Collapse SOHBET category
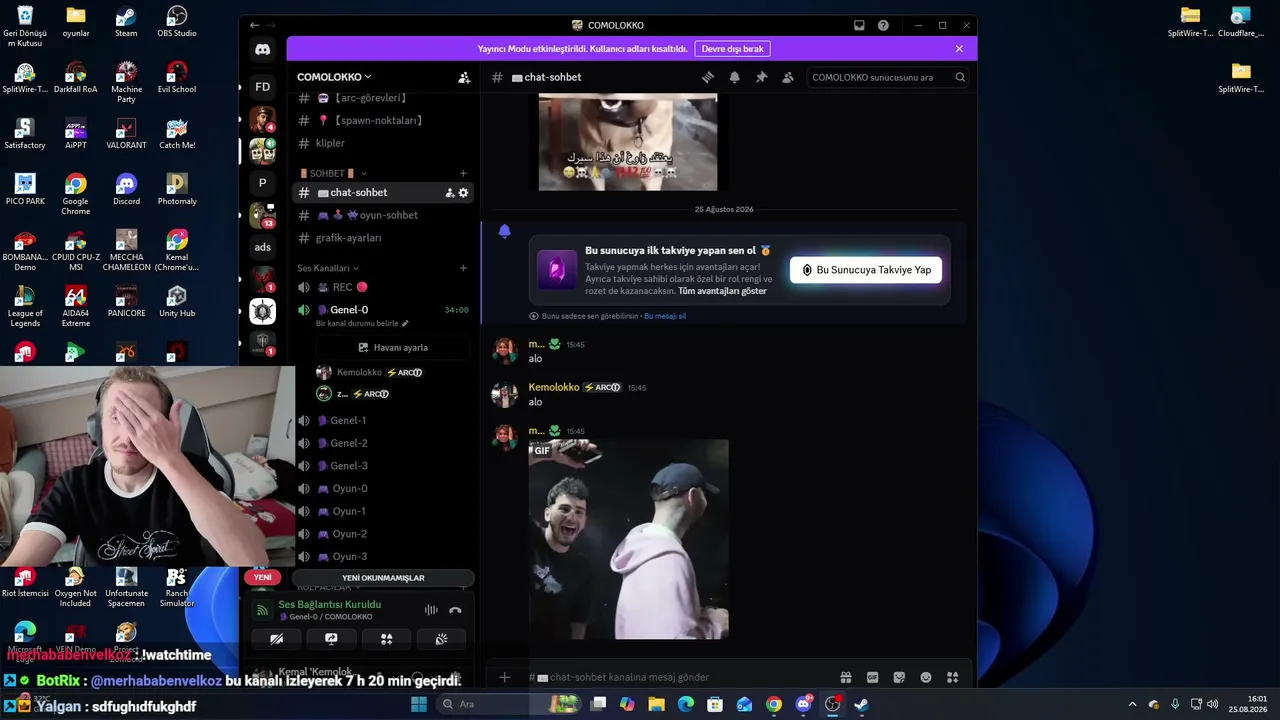This screenshot has width=1280, height=720. click(x=332, y=173)
